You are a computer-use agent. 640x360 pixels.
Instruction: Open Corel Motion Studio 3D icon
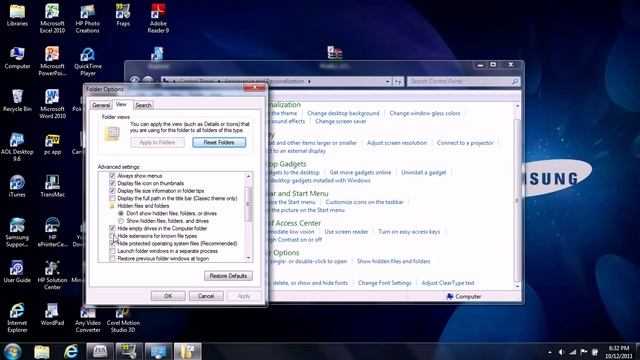click(123, 318)
